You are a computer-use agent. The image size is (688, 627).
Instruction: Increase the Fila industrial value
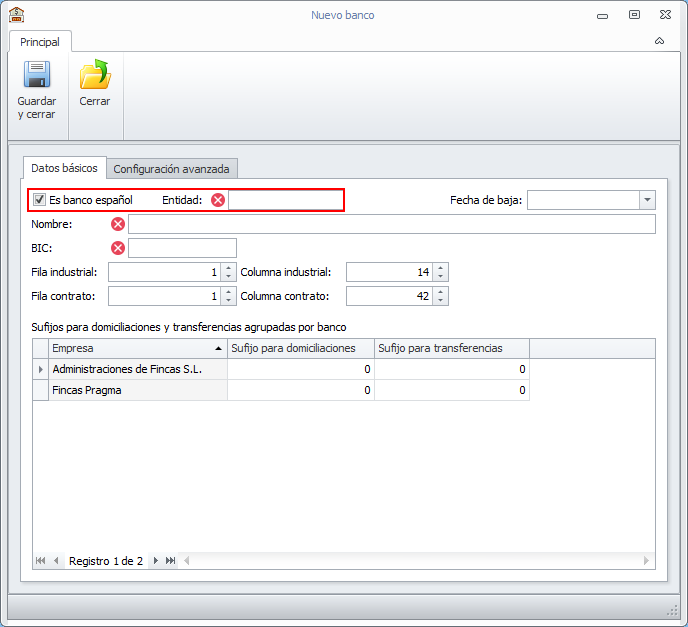[228, 268]
